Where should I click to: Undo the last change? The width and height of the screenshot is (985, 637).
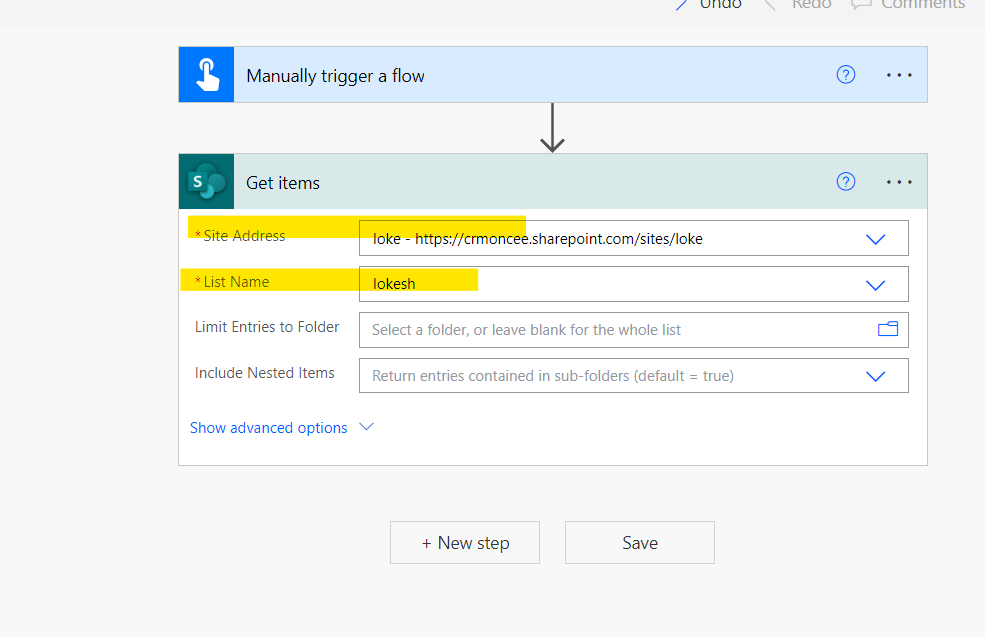[709, 4]
